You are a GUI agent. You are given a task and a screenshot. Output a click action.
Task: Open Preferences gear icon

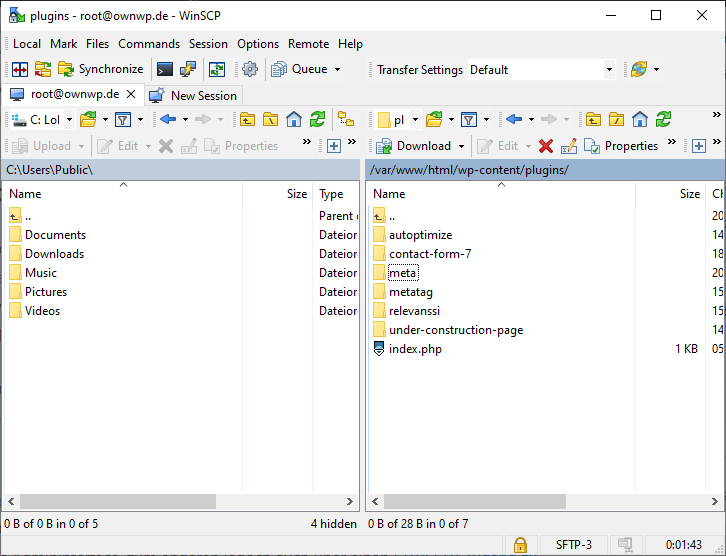point(250,69)
